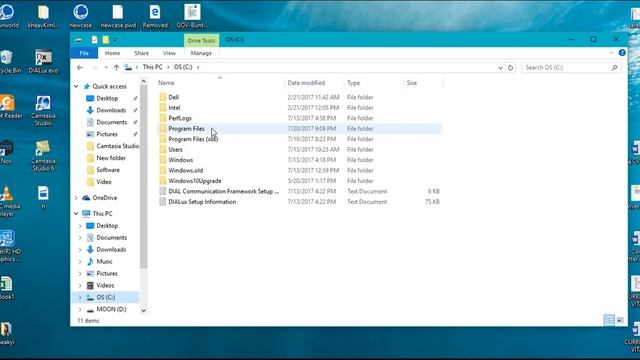Viewport: 640px width, 360px height.
Task: Select Quick access in navigation pane
Action: [109, 87]
